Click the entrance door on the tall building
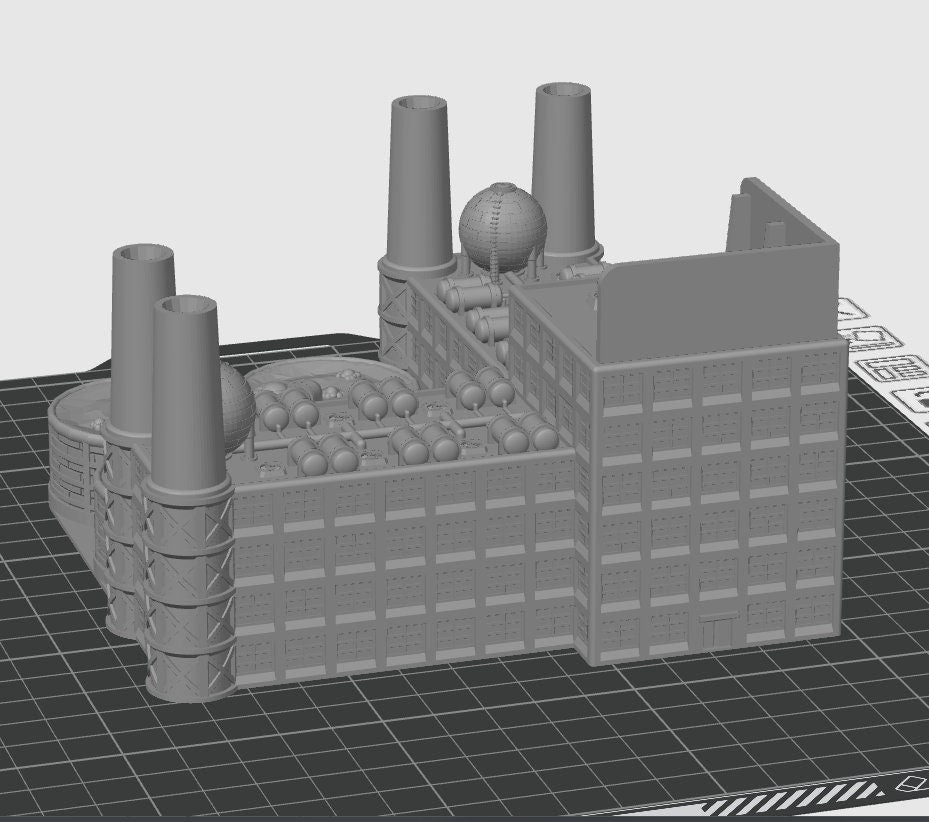Image resolution: width=929 pixels, height=822 pixels. (x=717, y=632)
